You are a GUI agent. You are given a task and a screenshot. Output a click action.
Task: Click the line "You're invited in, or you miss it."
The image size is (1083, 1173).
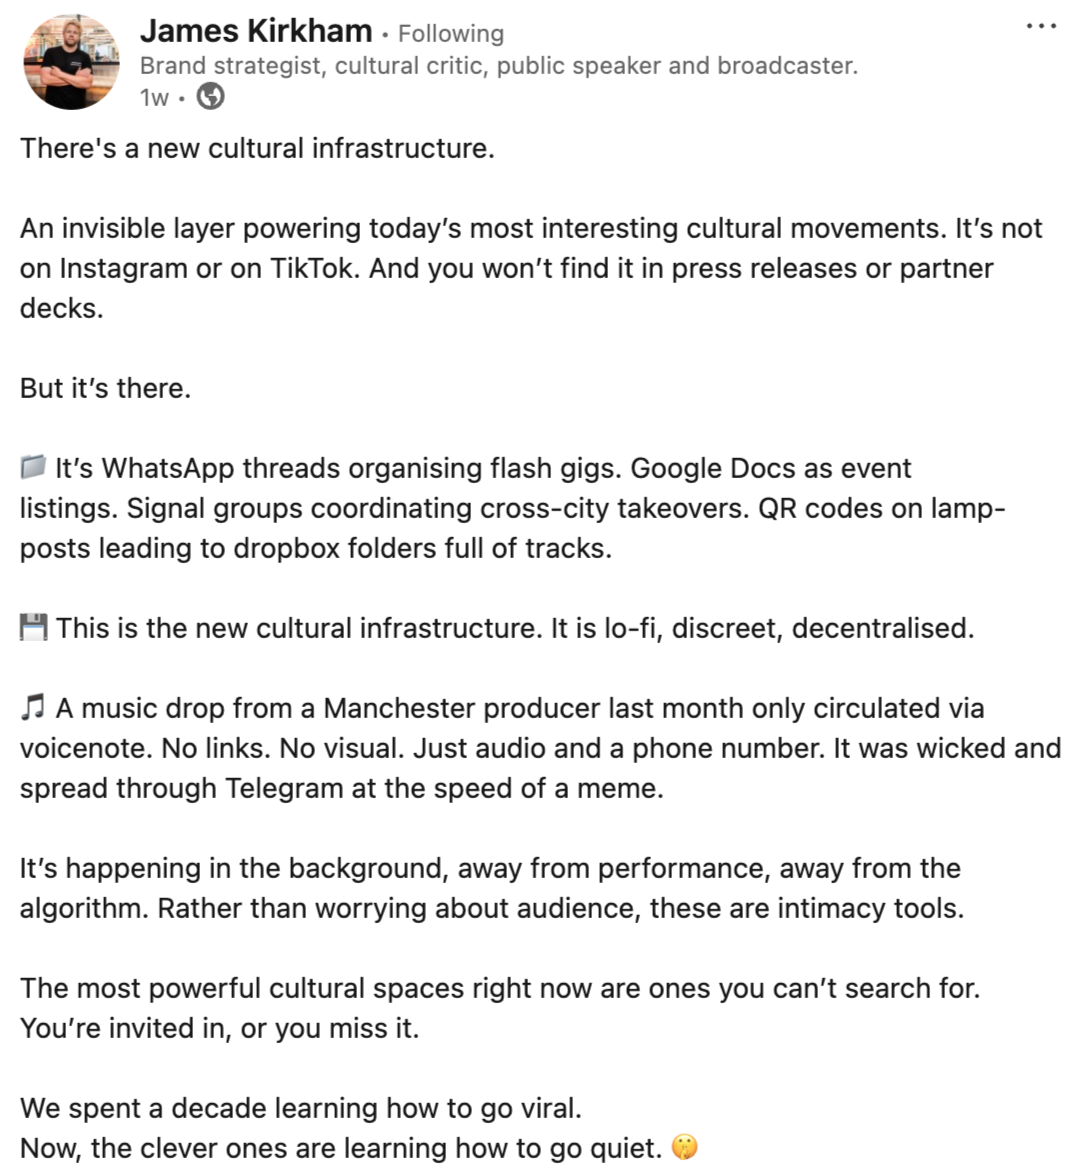pos(220,1029)
